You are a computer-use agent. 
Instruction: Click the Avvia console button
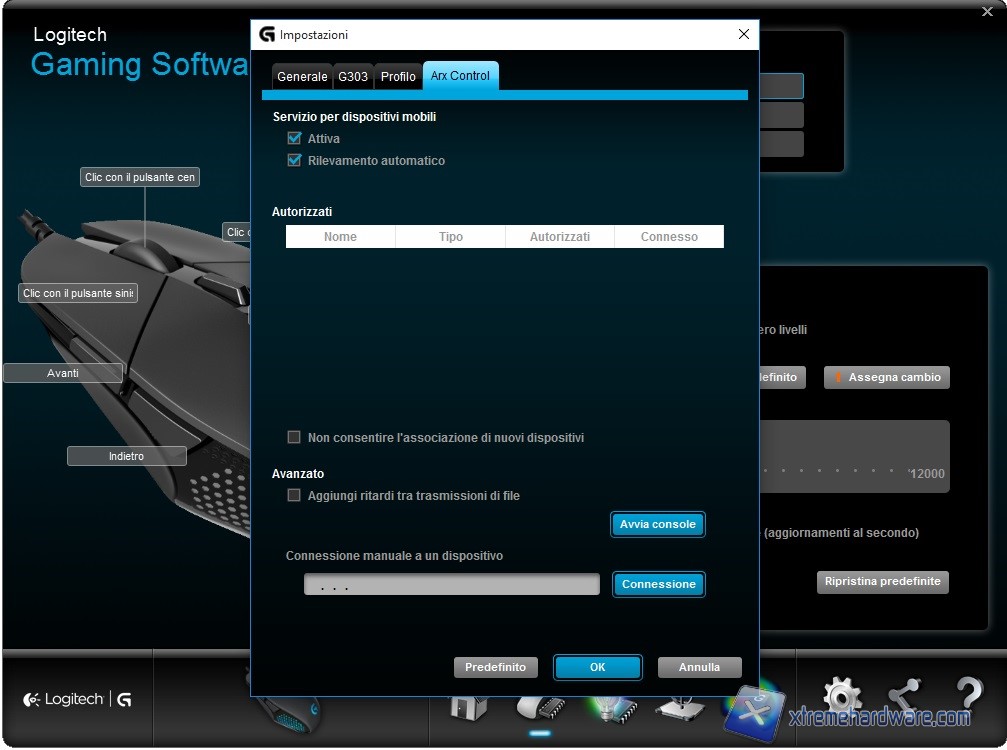click(658, 525)
